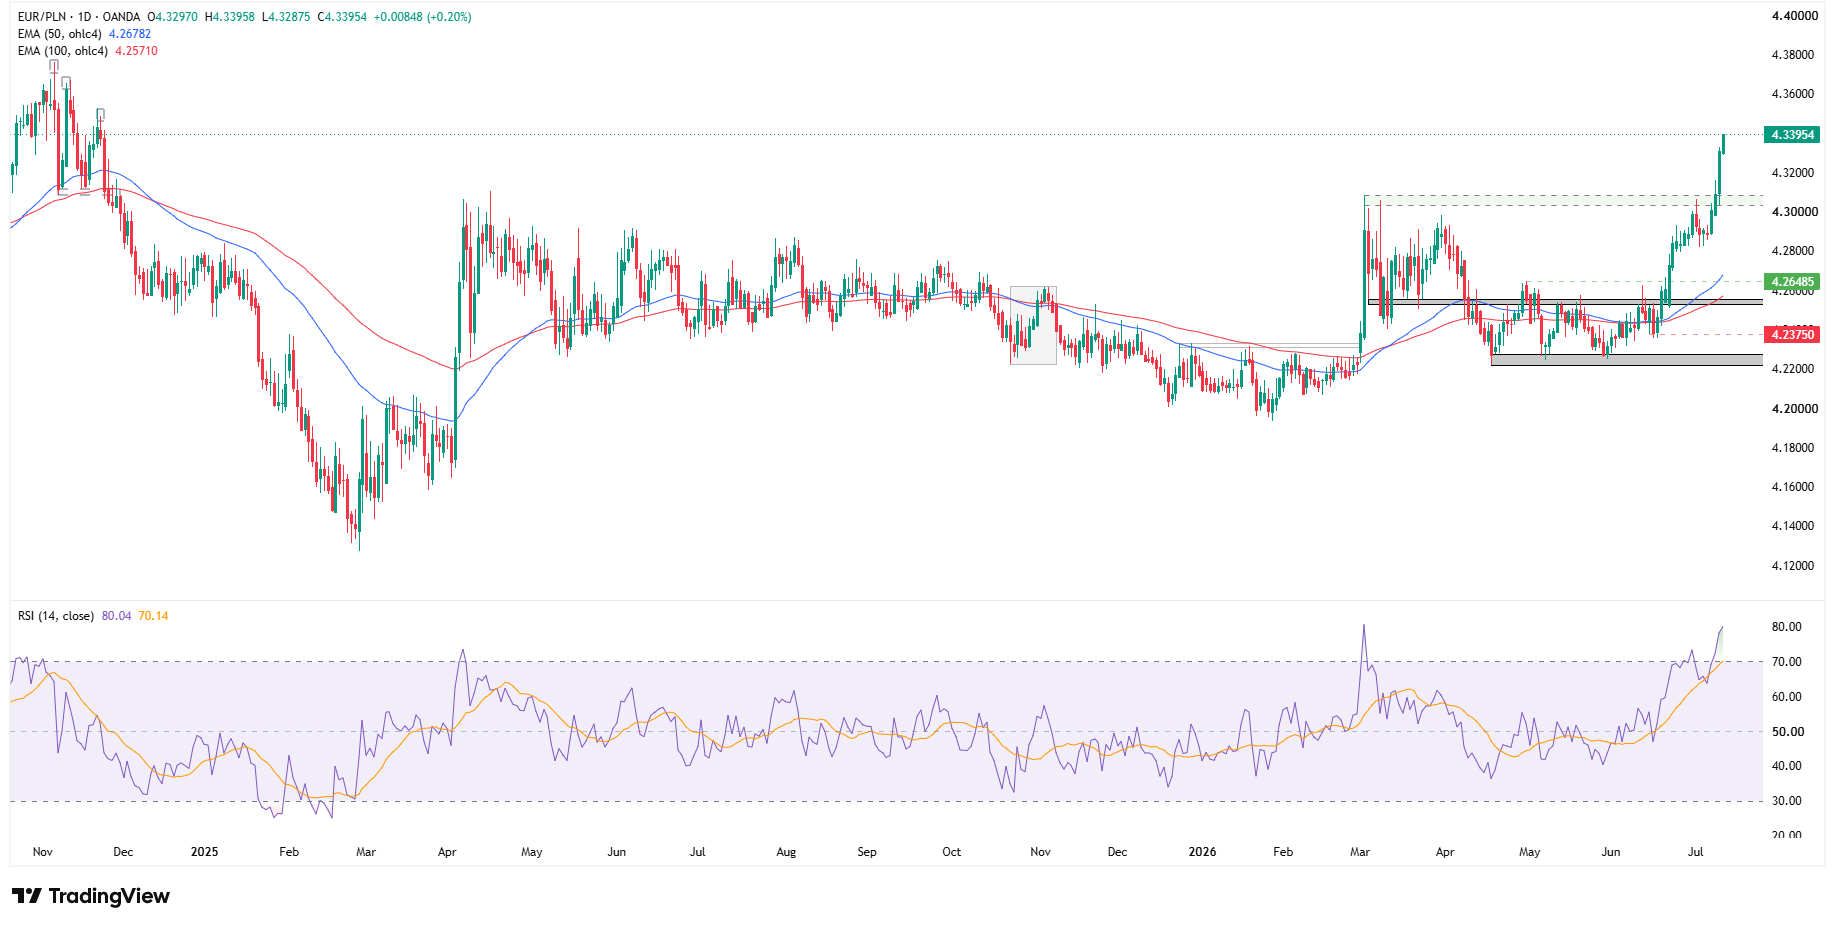Click the small marker box above the November high candle
Screen dimensions: 1835x926
pos(54,66)
